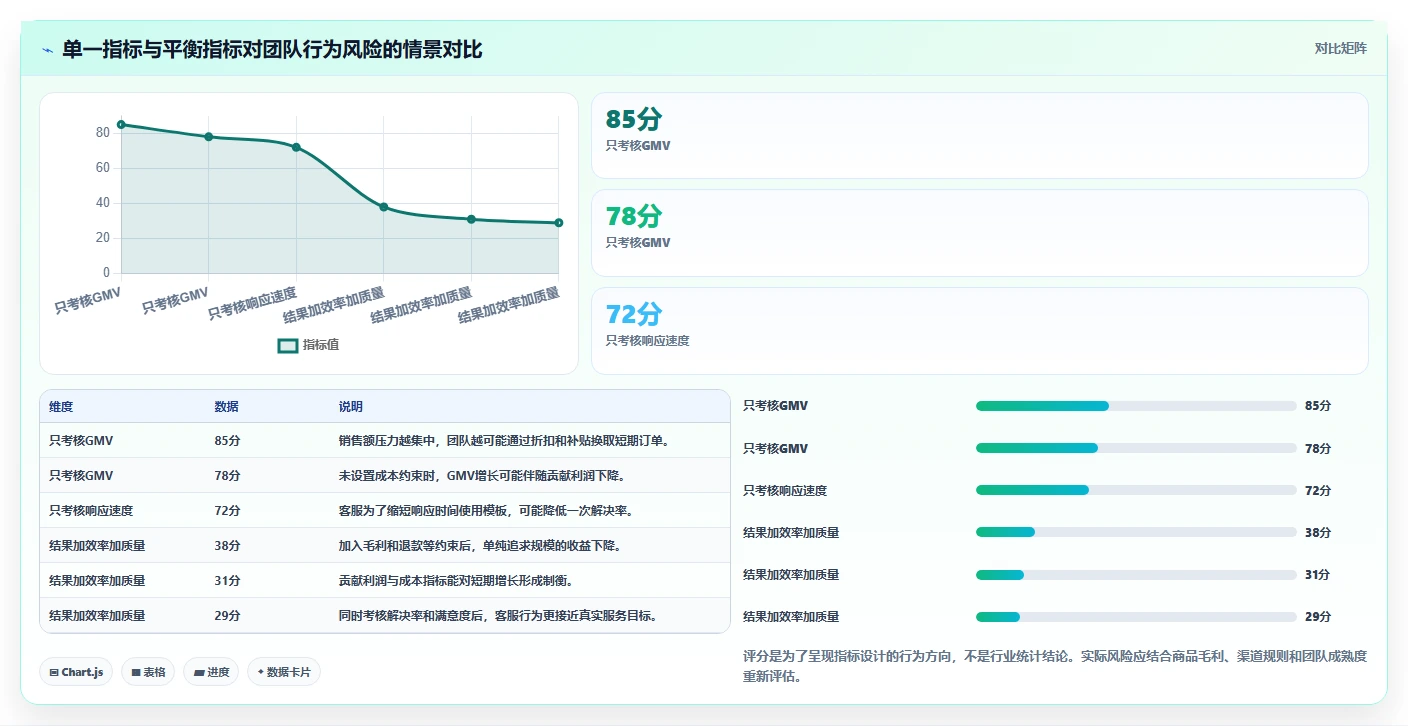Click the 数据卡片 chip
The height and width of the screenshot is (726, 1408).
coord(284,672)
